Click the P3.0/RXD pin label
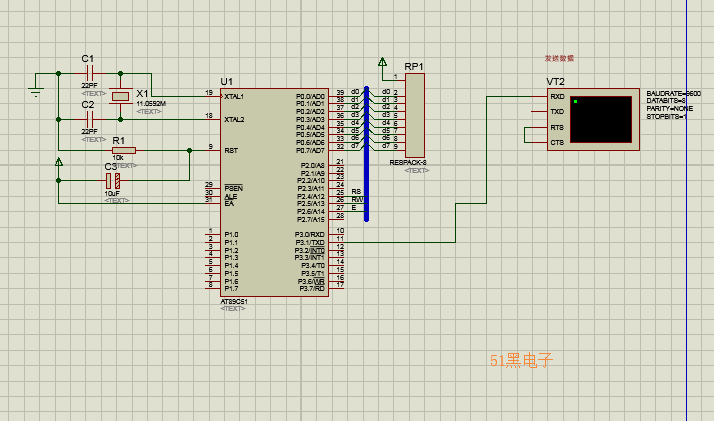Viewport: 714px width, 421px height. click(310, 235)
